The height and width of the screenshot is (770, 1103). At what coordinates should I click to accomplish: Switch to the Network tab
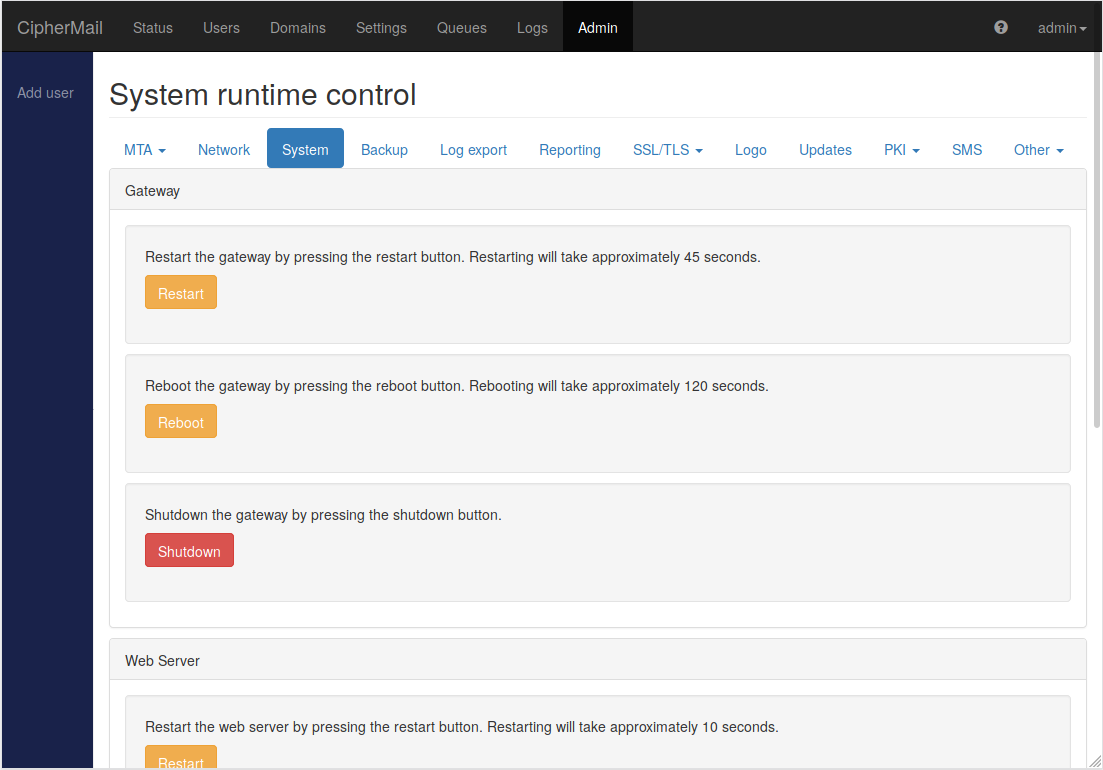[x=224, y=150]
